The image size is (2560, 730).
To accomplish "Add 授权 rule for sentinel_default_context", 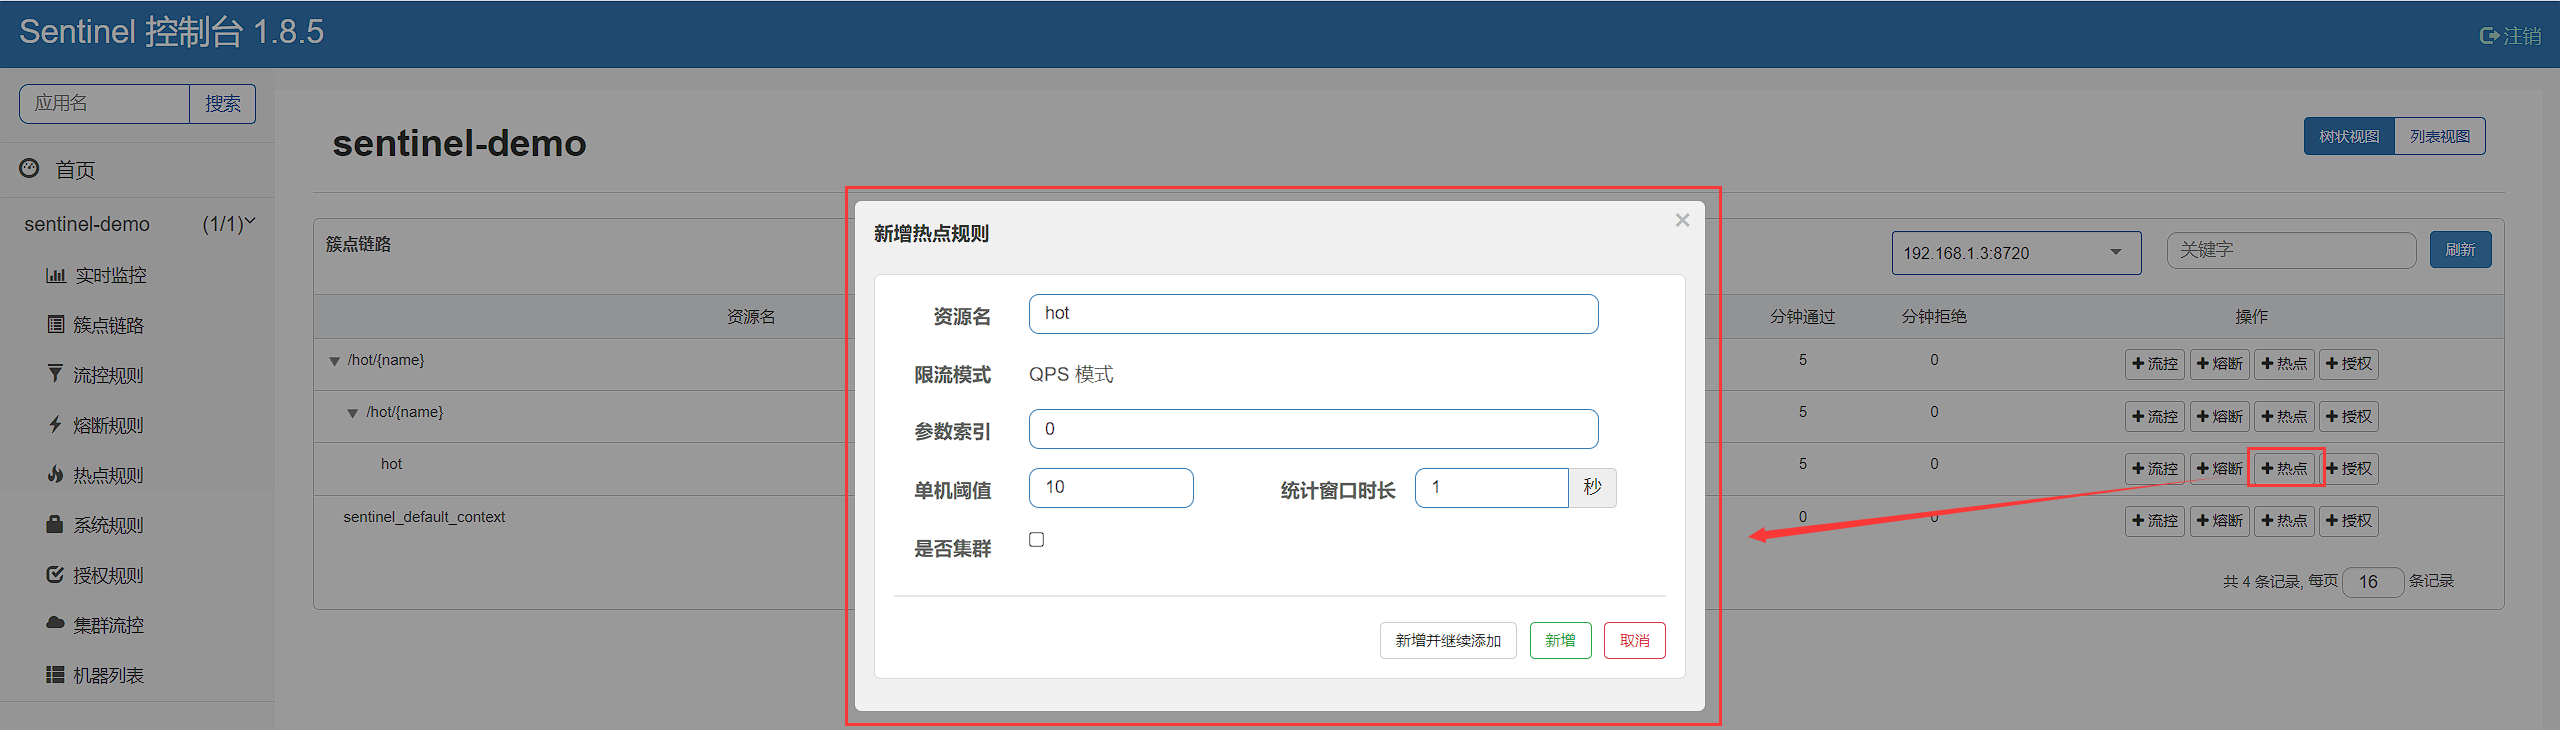I will tap(2349, 521).
